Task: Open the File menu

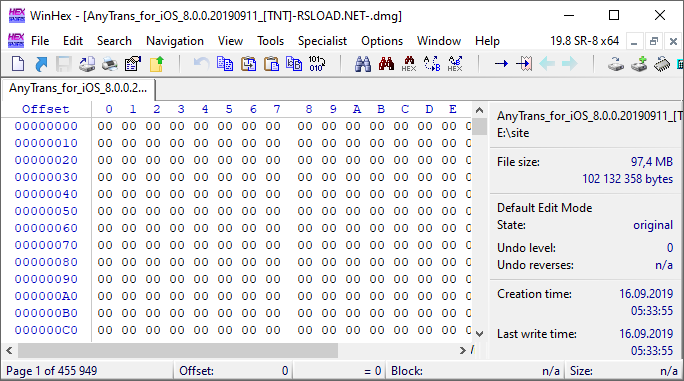Action: pyautogui.click(x=40, y=41)
